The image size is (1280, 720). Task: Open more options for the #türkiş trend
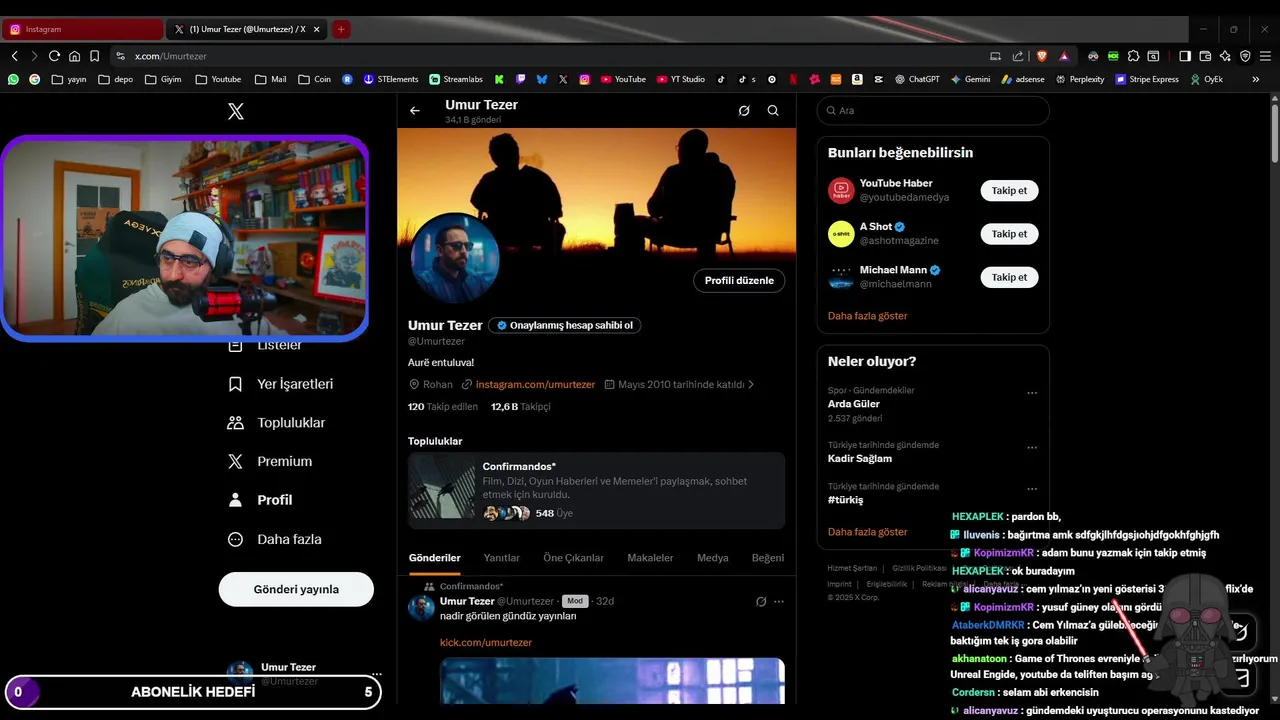point(1032,489)
